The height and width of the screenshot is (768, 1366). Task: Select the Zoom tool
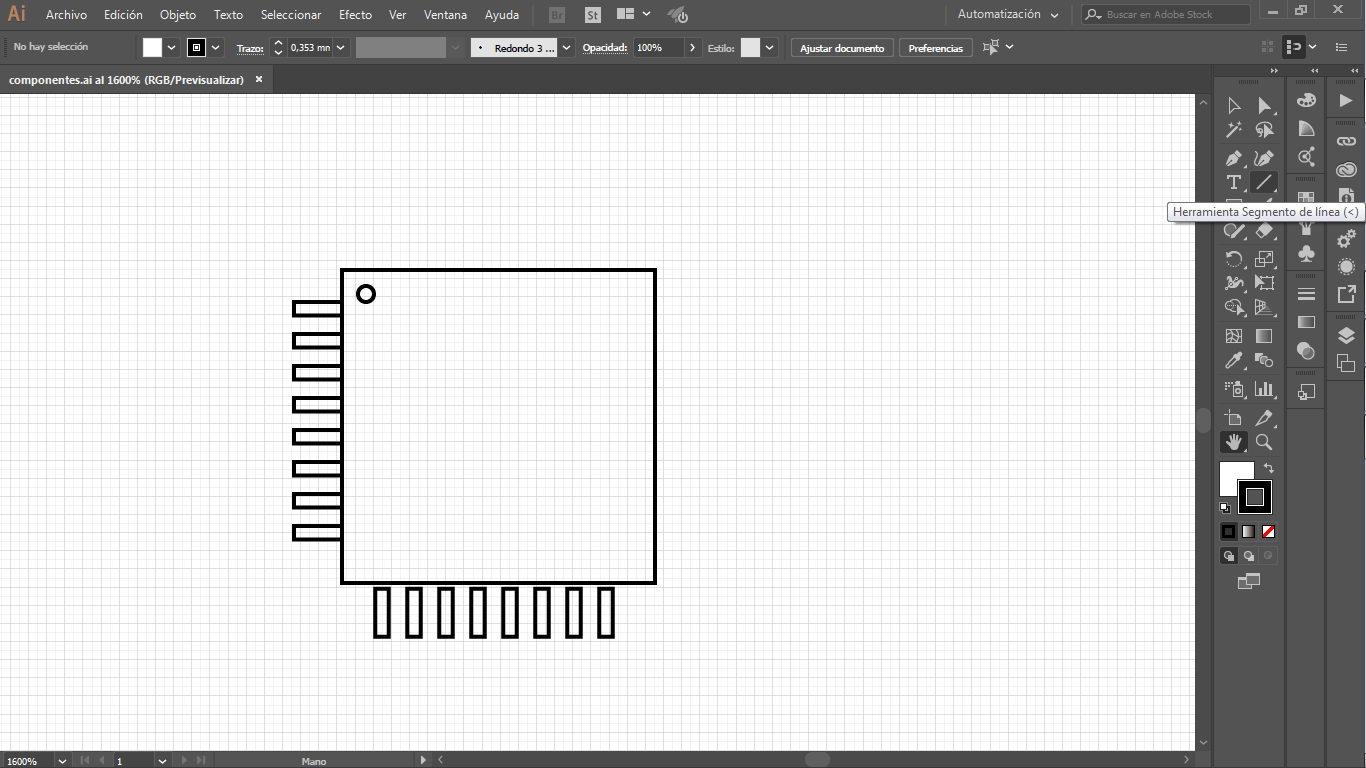(x=1264, y=442)
